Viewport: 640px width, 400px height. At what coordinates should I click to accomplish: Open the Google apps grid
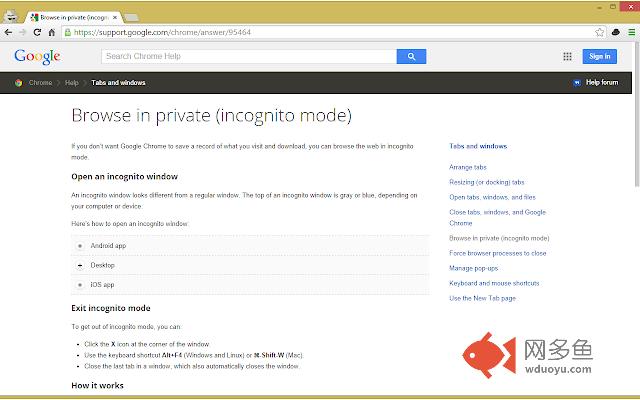(568, 57)
